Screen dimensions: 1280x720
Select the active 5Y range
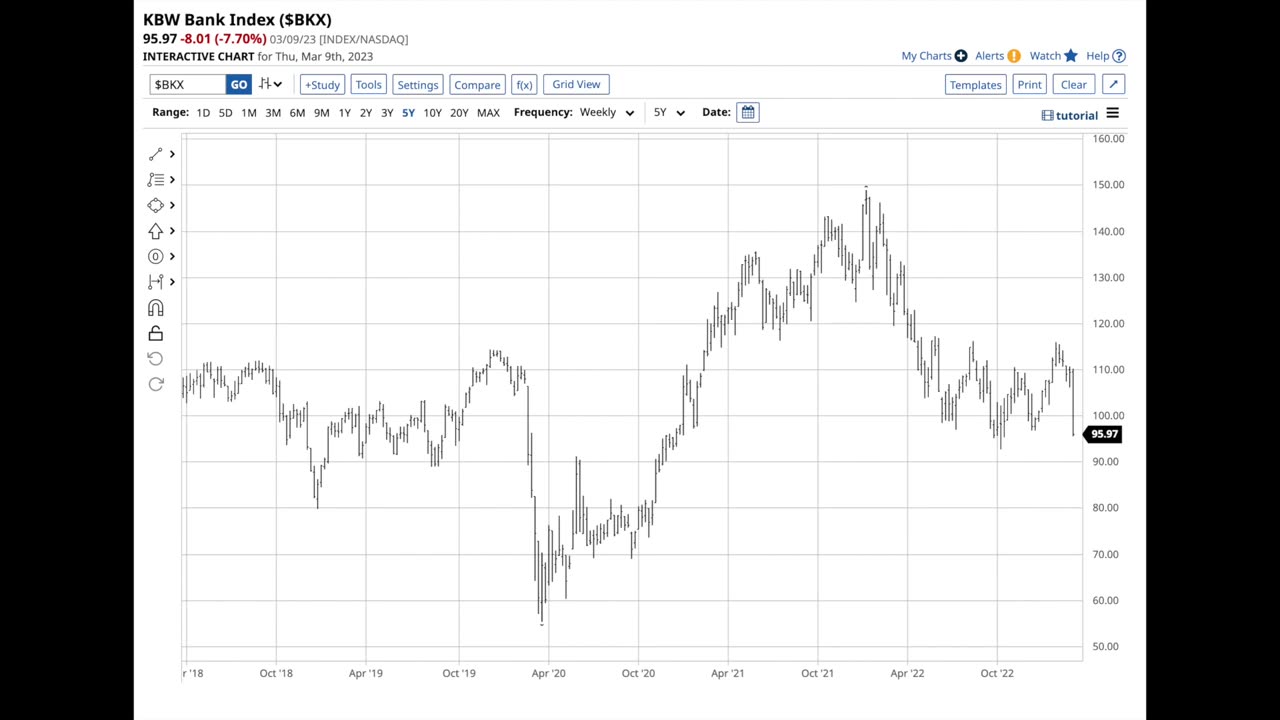408,113
